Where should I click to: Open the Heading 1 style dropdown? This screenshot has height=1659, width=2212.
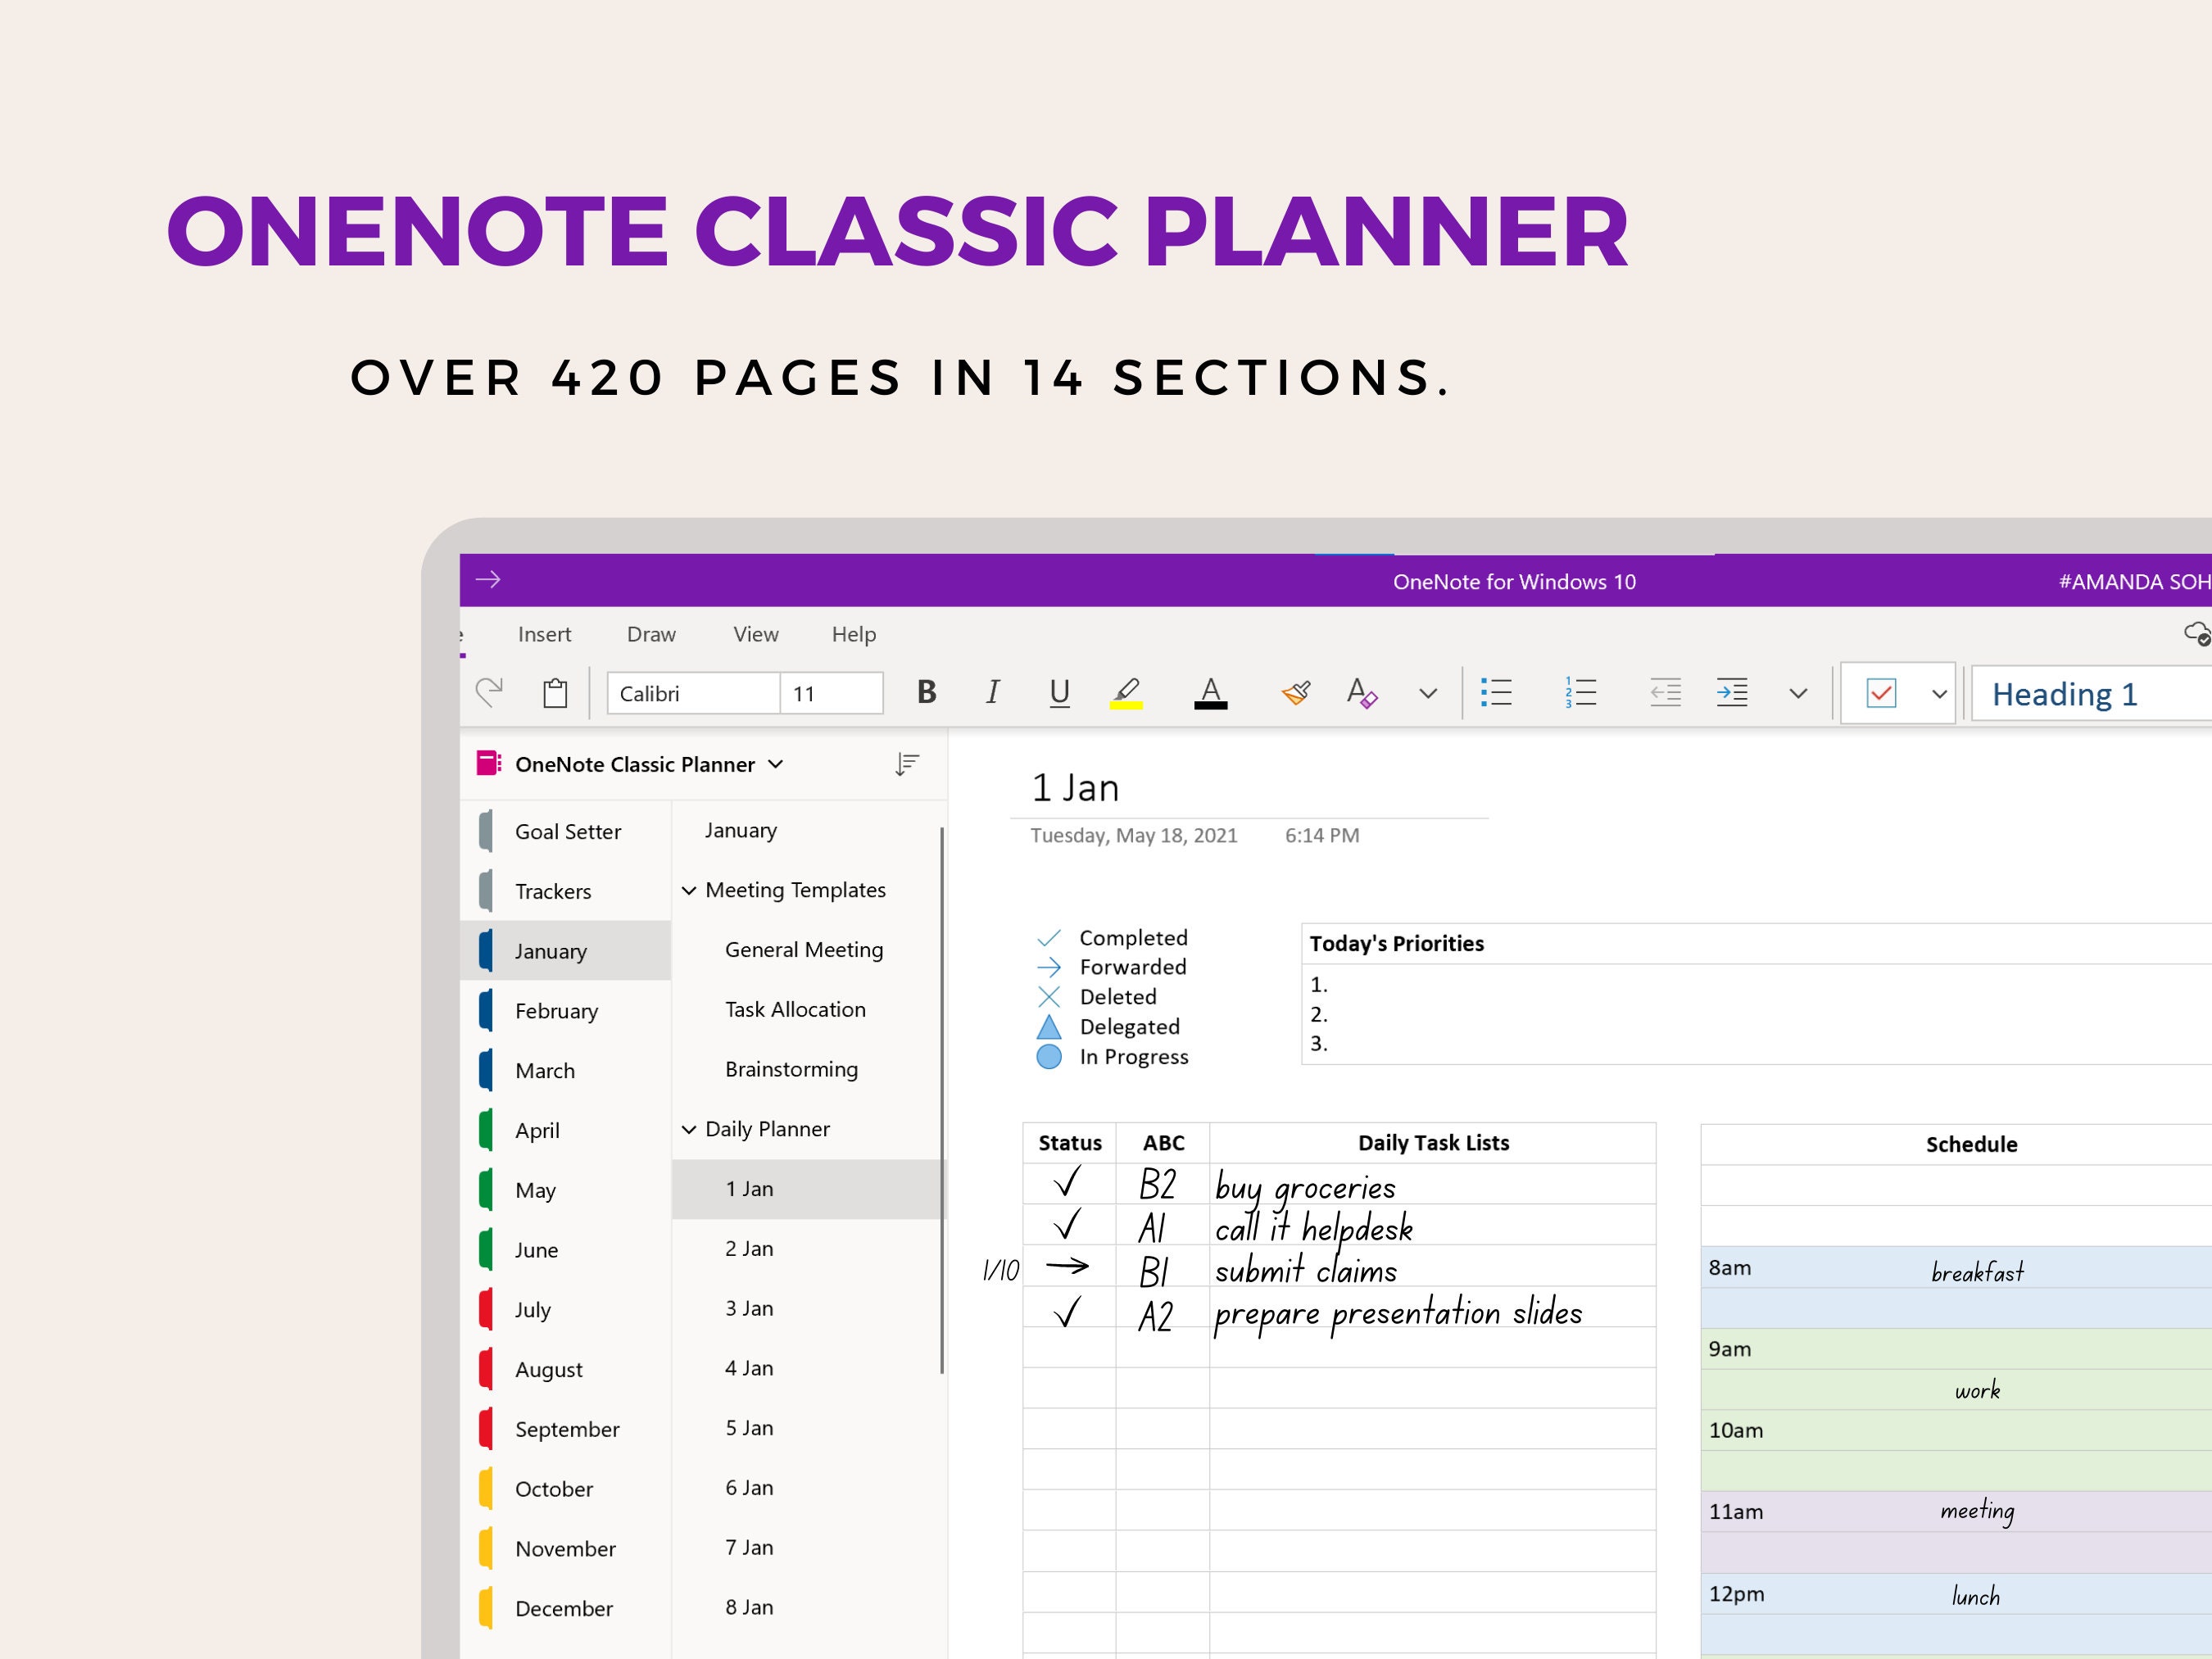2090,696
